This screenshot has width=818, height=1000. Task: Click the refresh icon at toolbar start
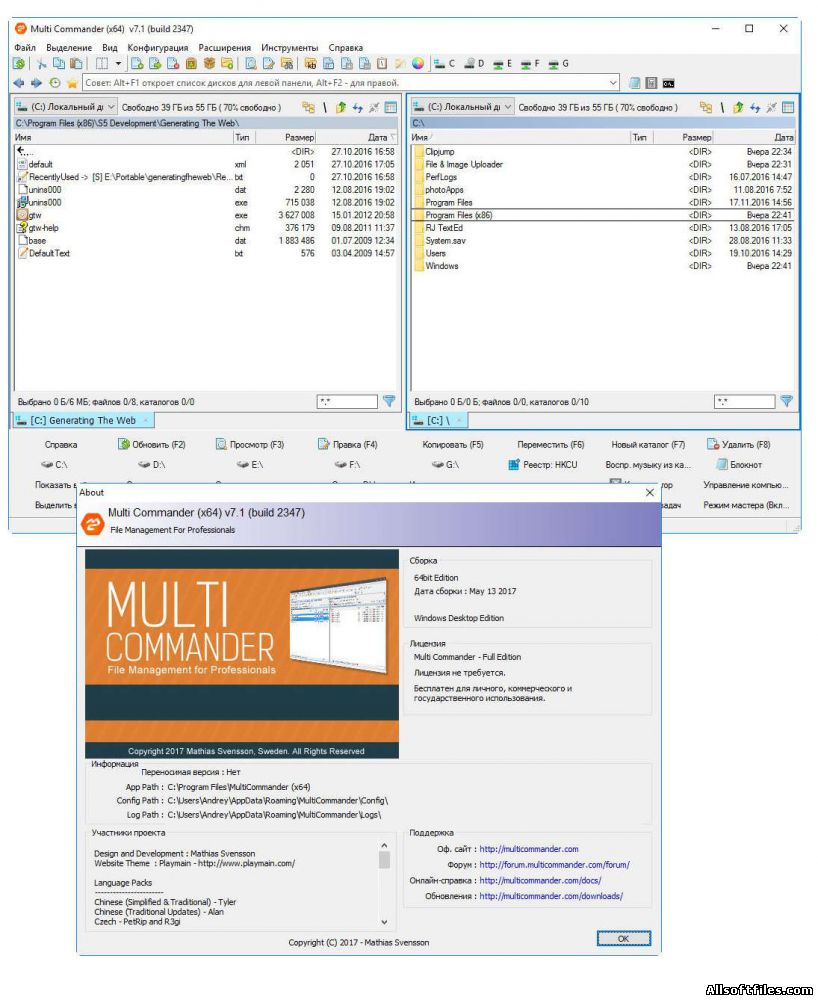coord(19,64)
